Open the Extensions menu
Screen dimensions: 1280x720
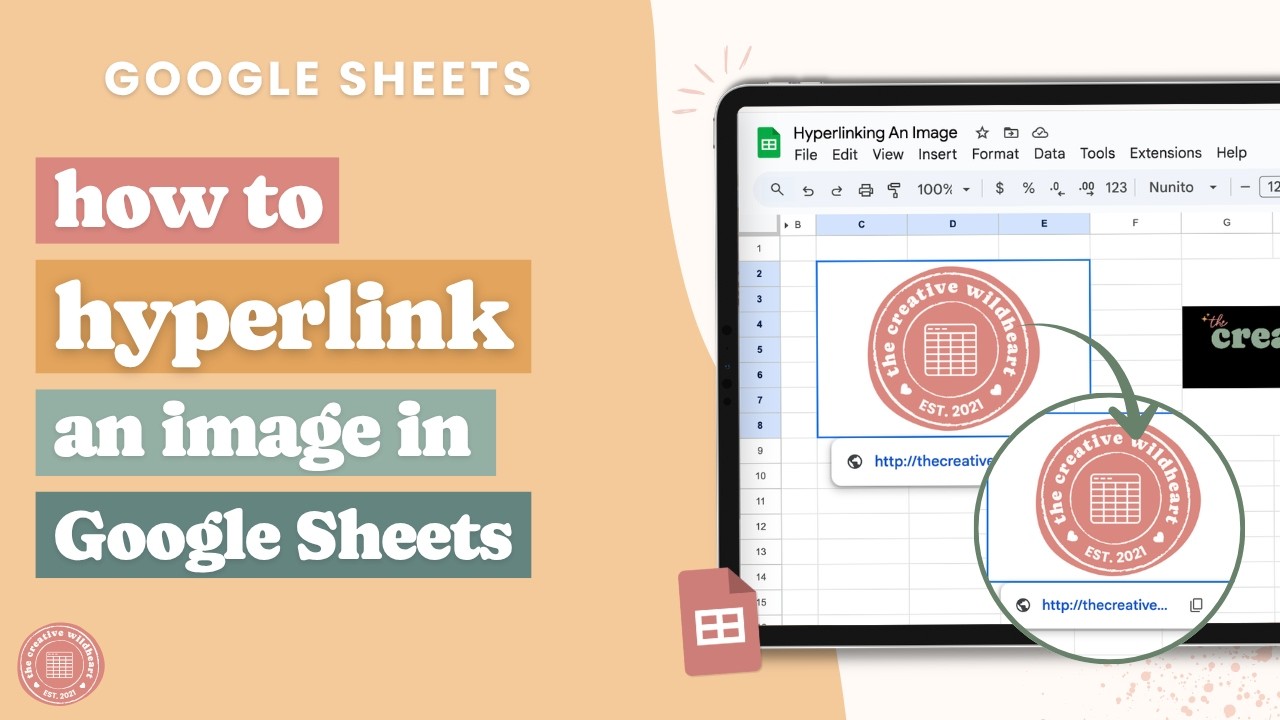pyautogui.click(x=1166, y=153)
